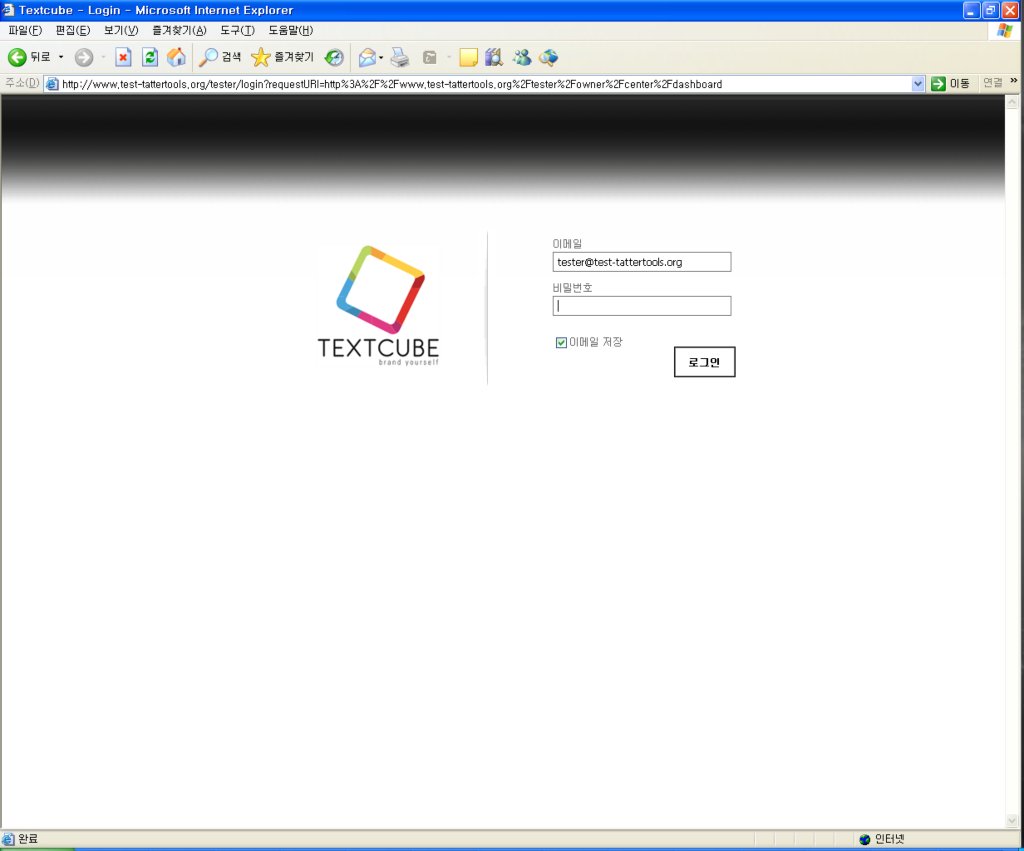1024x851 pixels.
Task: Click the 이동 Go button
Action: 951,84
